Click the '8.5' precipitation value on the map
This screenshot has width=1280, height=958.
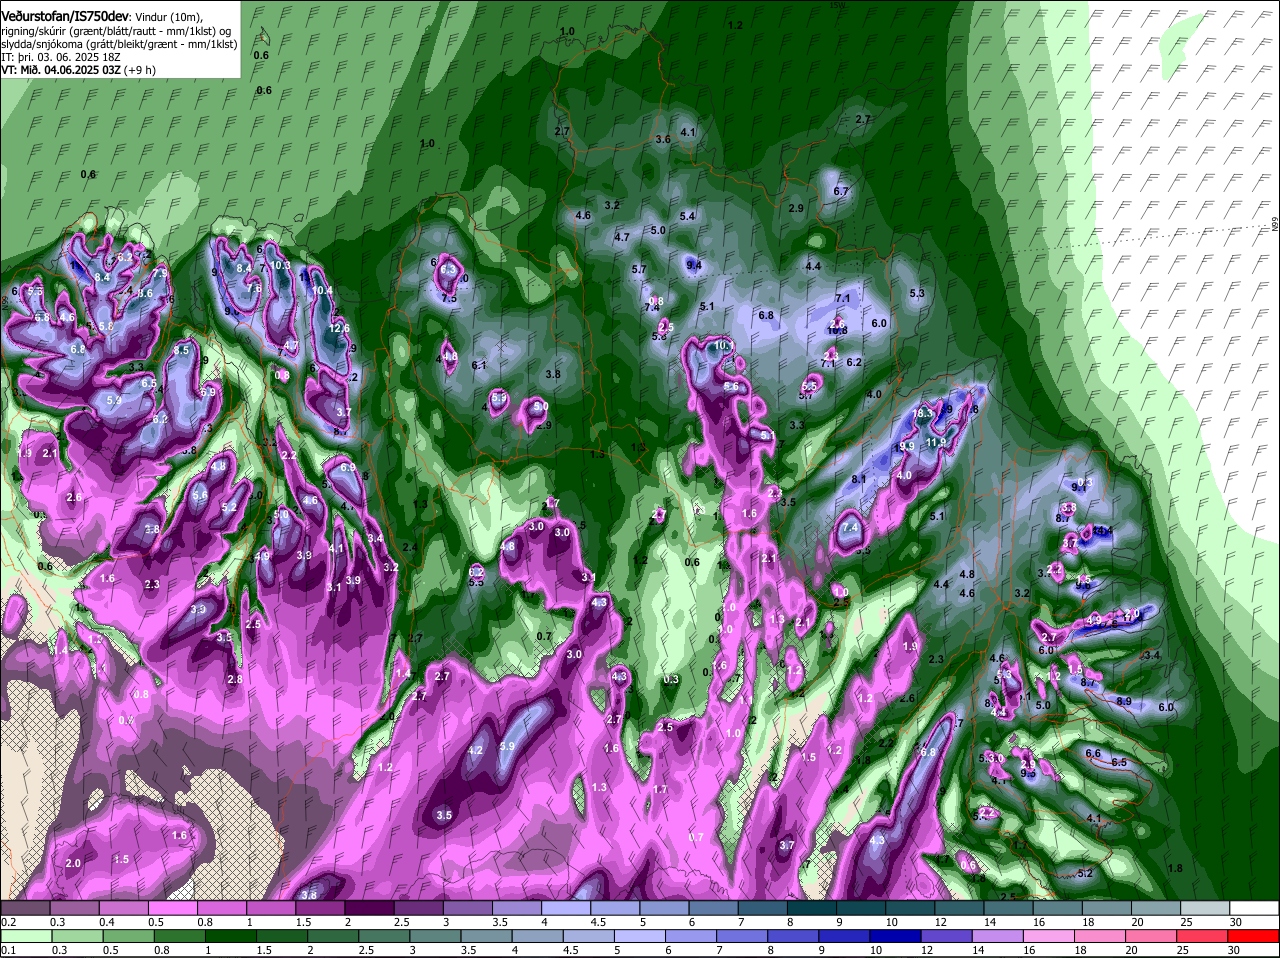181,351
